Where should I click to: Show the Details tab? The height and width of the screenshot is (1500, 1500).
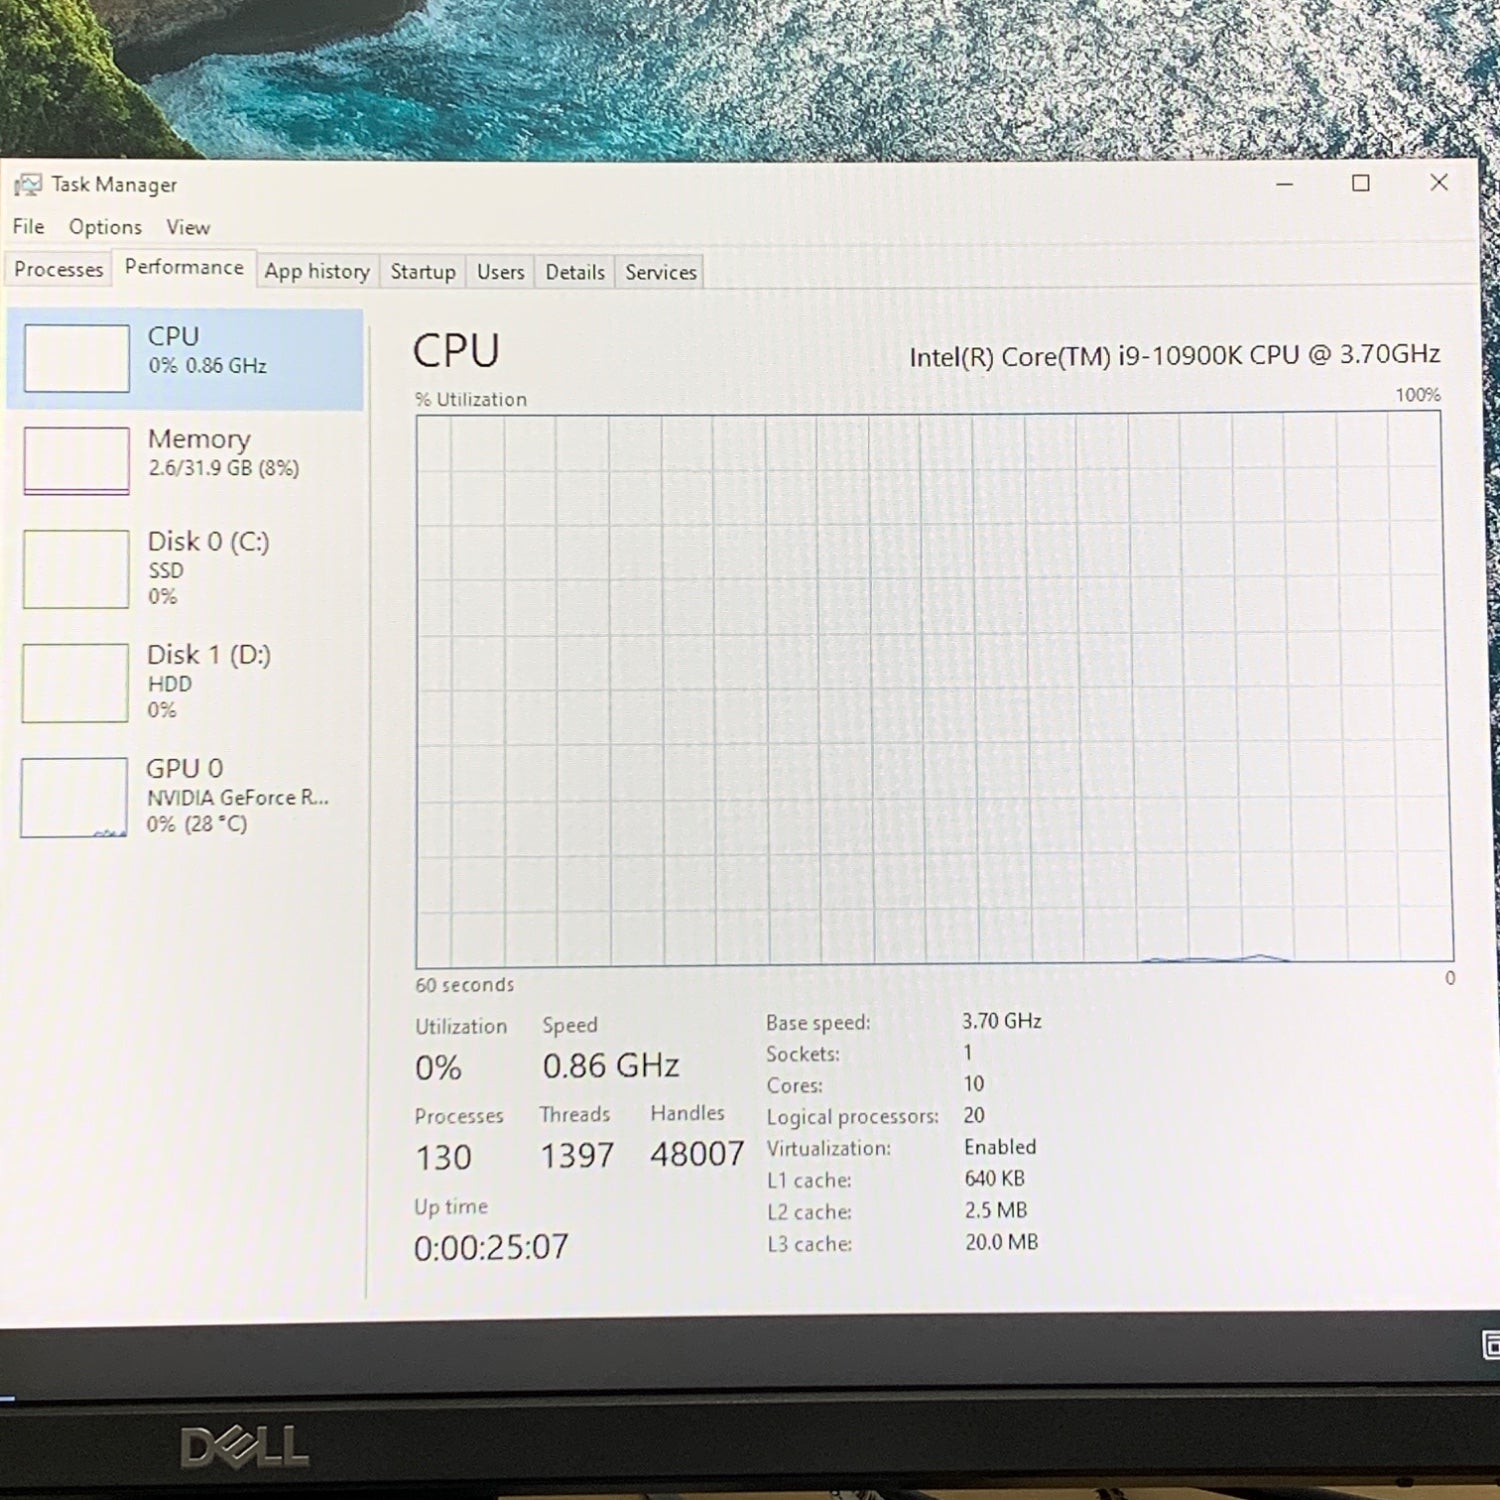575,272
